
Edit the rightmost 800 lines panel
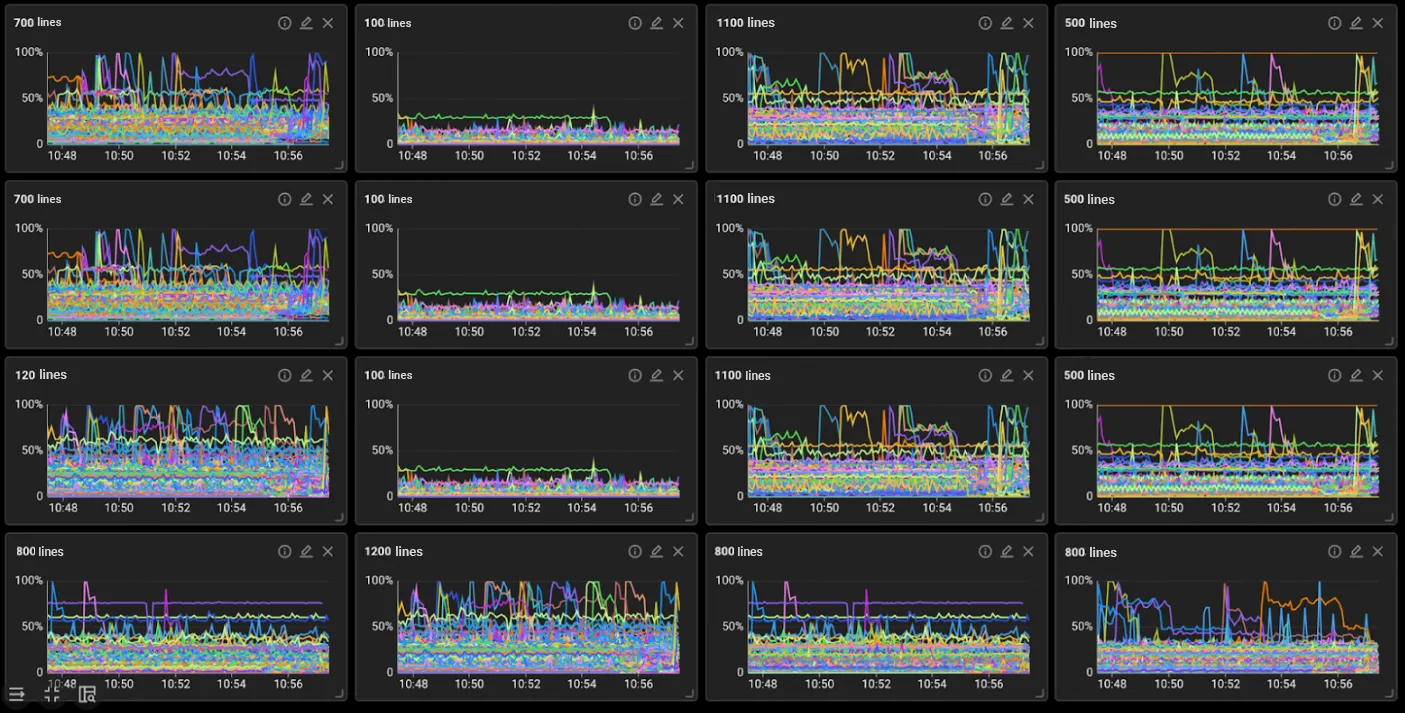tap(1356, 552)
